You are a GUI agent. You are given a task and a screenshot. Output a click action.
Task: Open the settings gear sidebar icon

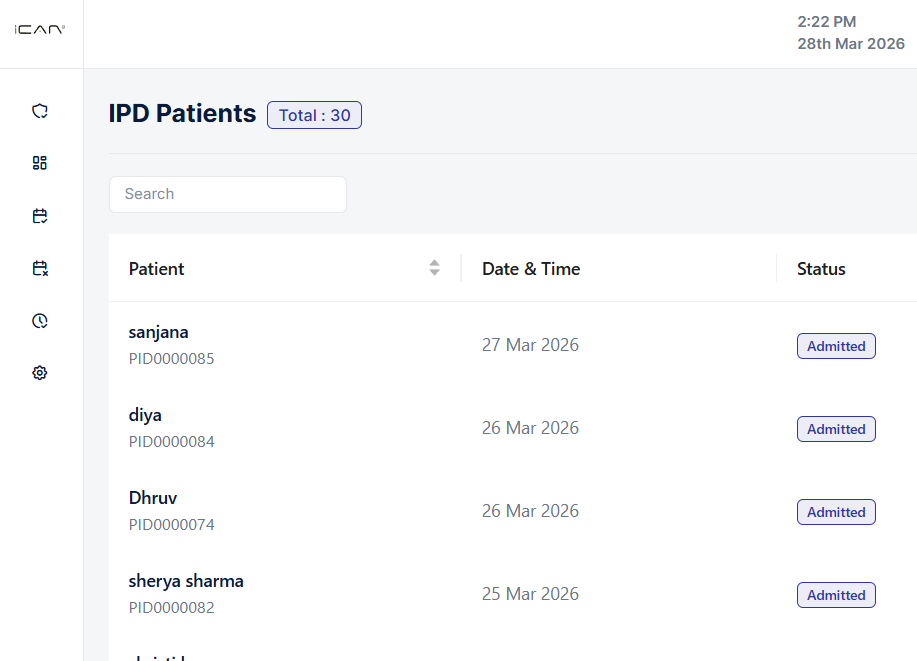(x=40, y=373)
